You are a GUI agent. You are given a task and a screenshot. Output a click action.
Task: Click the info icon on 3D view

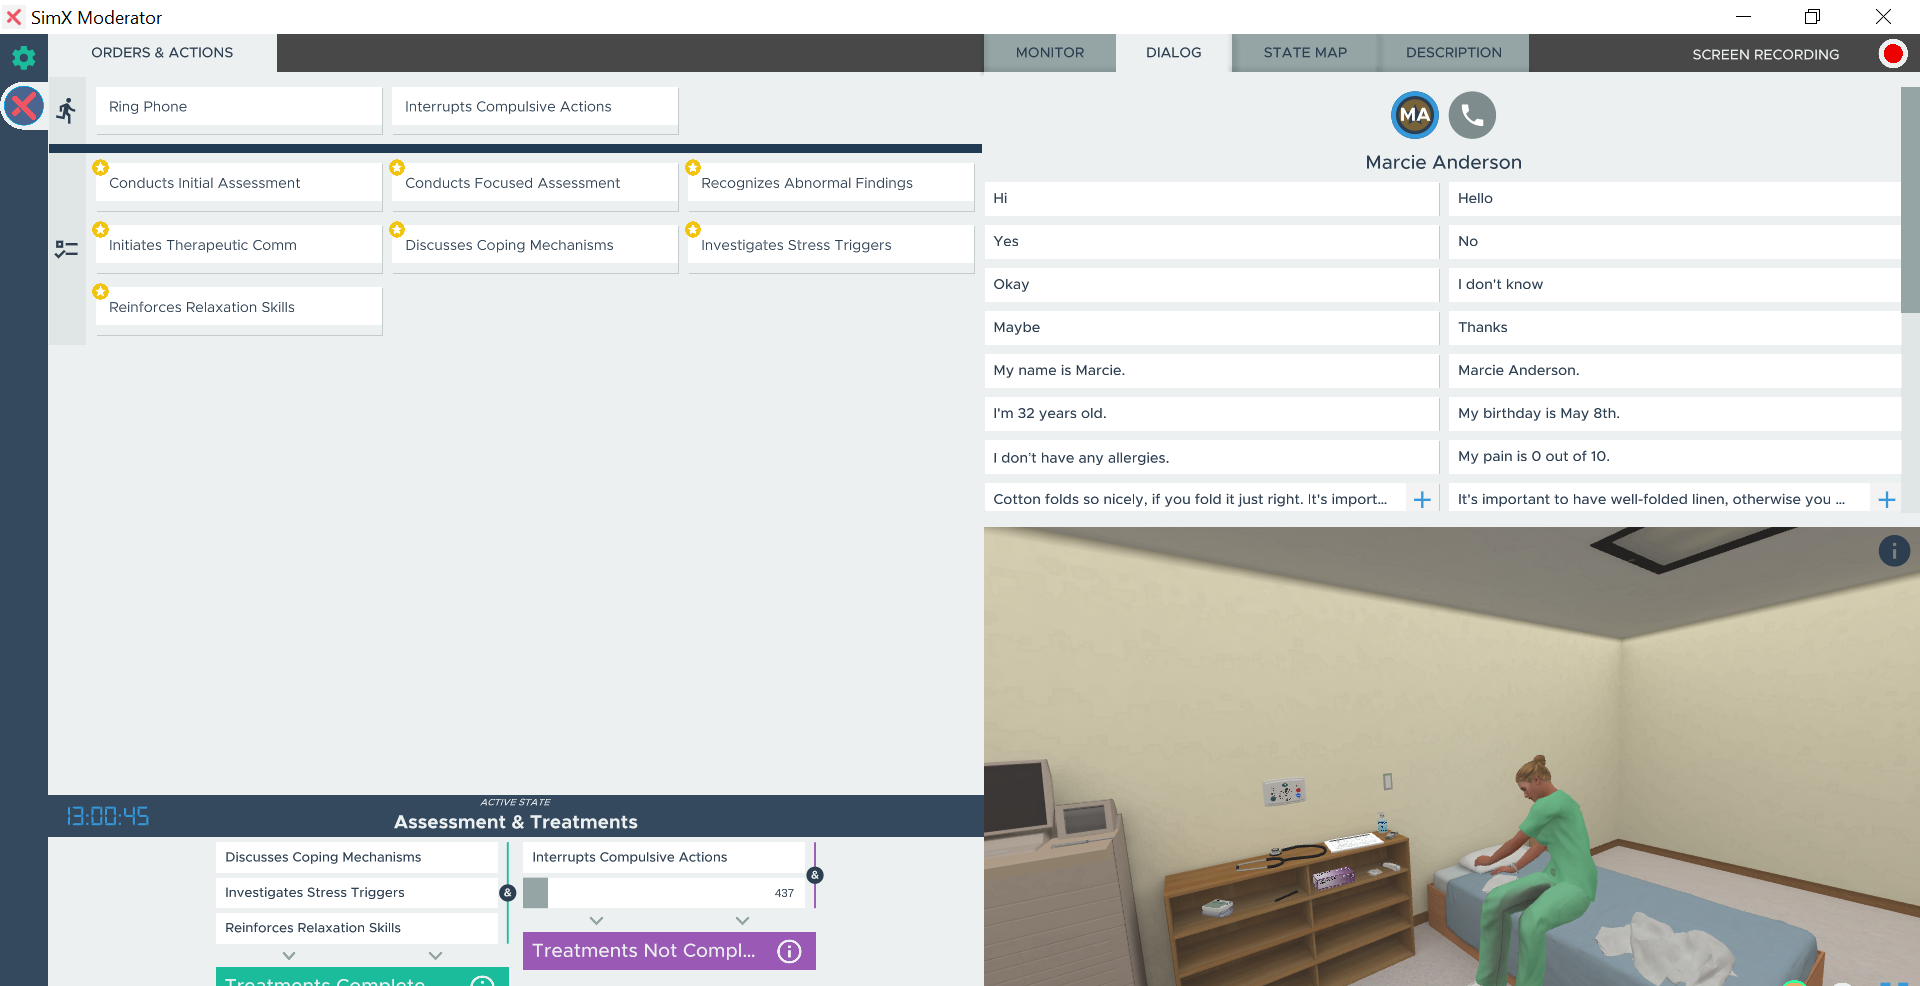click(x=1893, y=551)
